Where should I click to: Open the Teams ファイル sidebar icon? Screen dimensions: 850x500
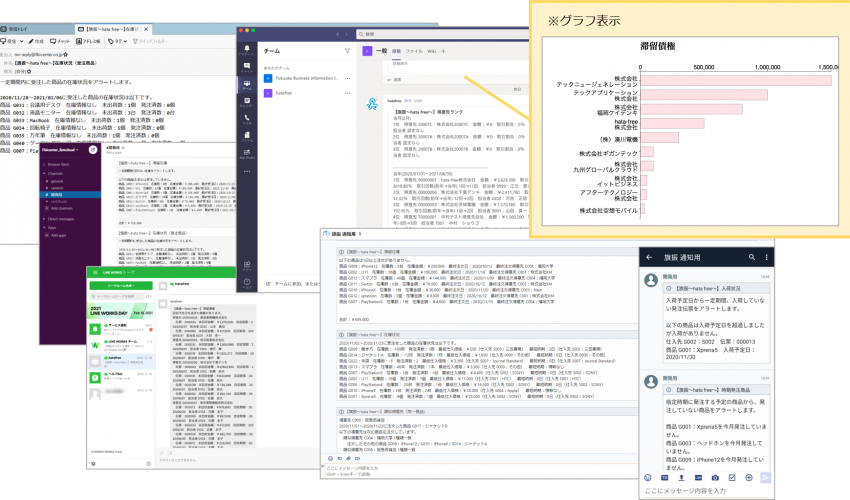[247, 136]
